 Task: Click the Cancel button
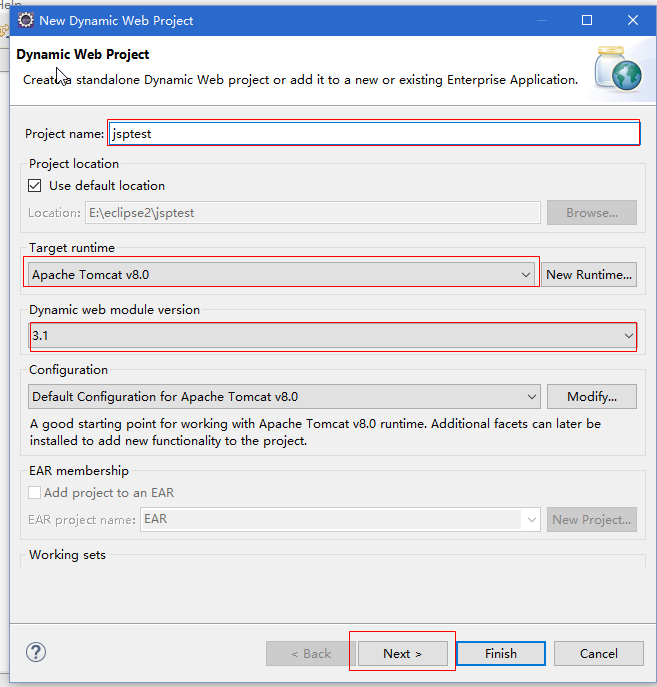click(x=598, y=654)
